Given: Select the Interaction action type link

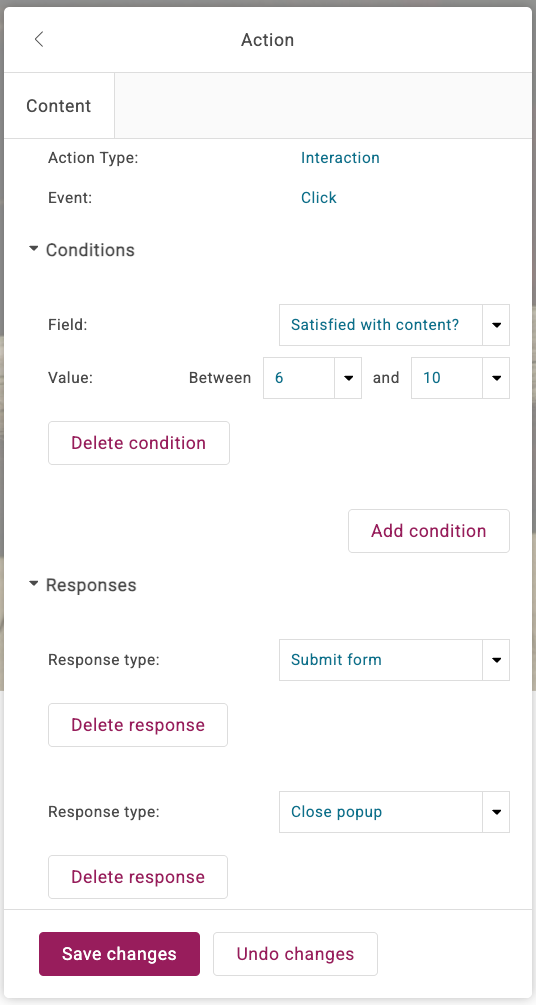Looking at the screenshot, I should click(x=340, y=158).
